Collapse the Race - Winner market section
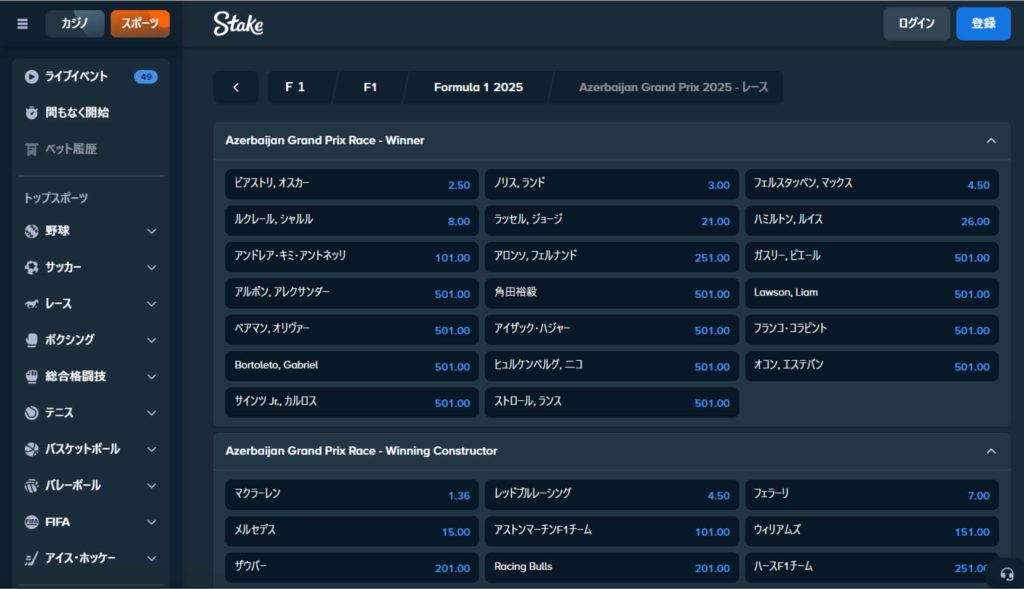This screenshot has height=589, width=1024. point(991,140)
